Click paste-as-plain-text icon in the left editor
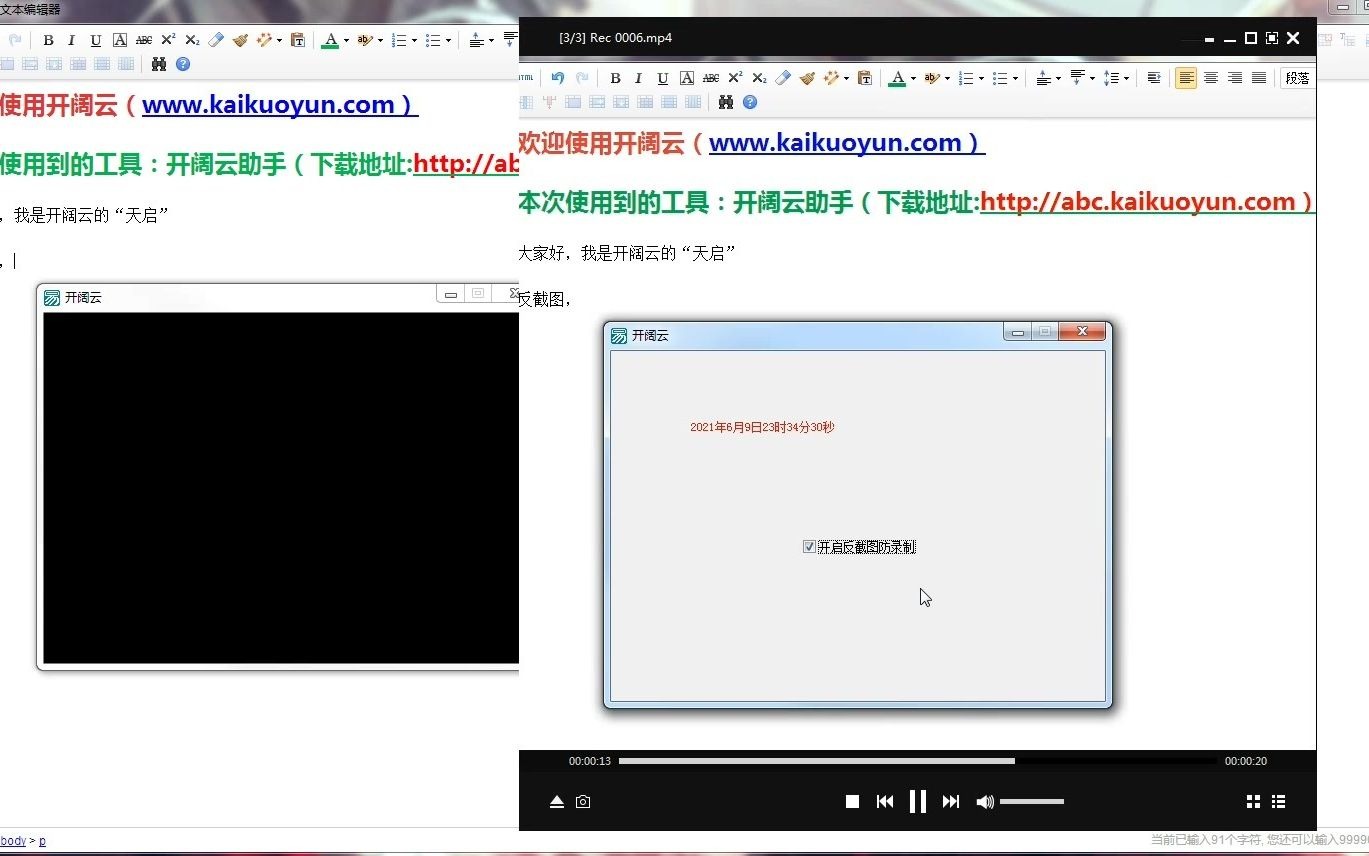Image resolution: width=1369 pixels, height=856 pixels. coord(297,41)
